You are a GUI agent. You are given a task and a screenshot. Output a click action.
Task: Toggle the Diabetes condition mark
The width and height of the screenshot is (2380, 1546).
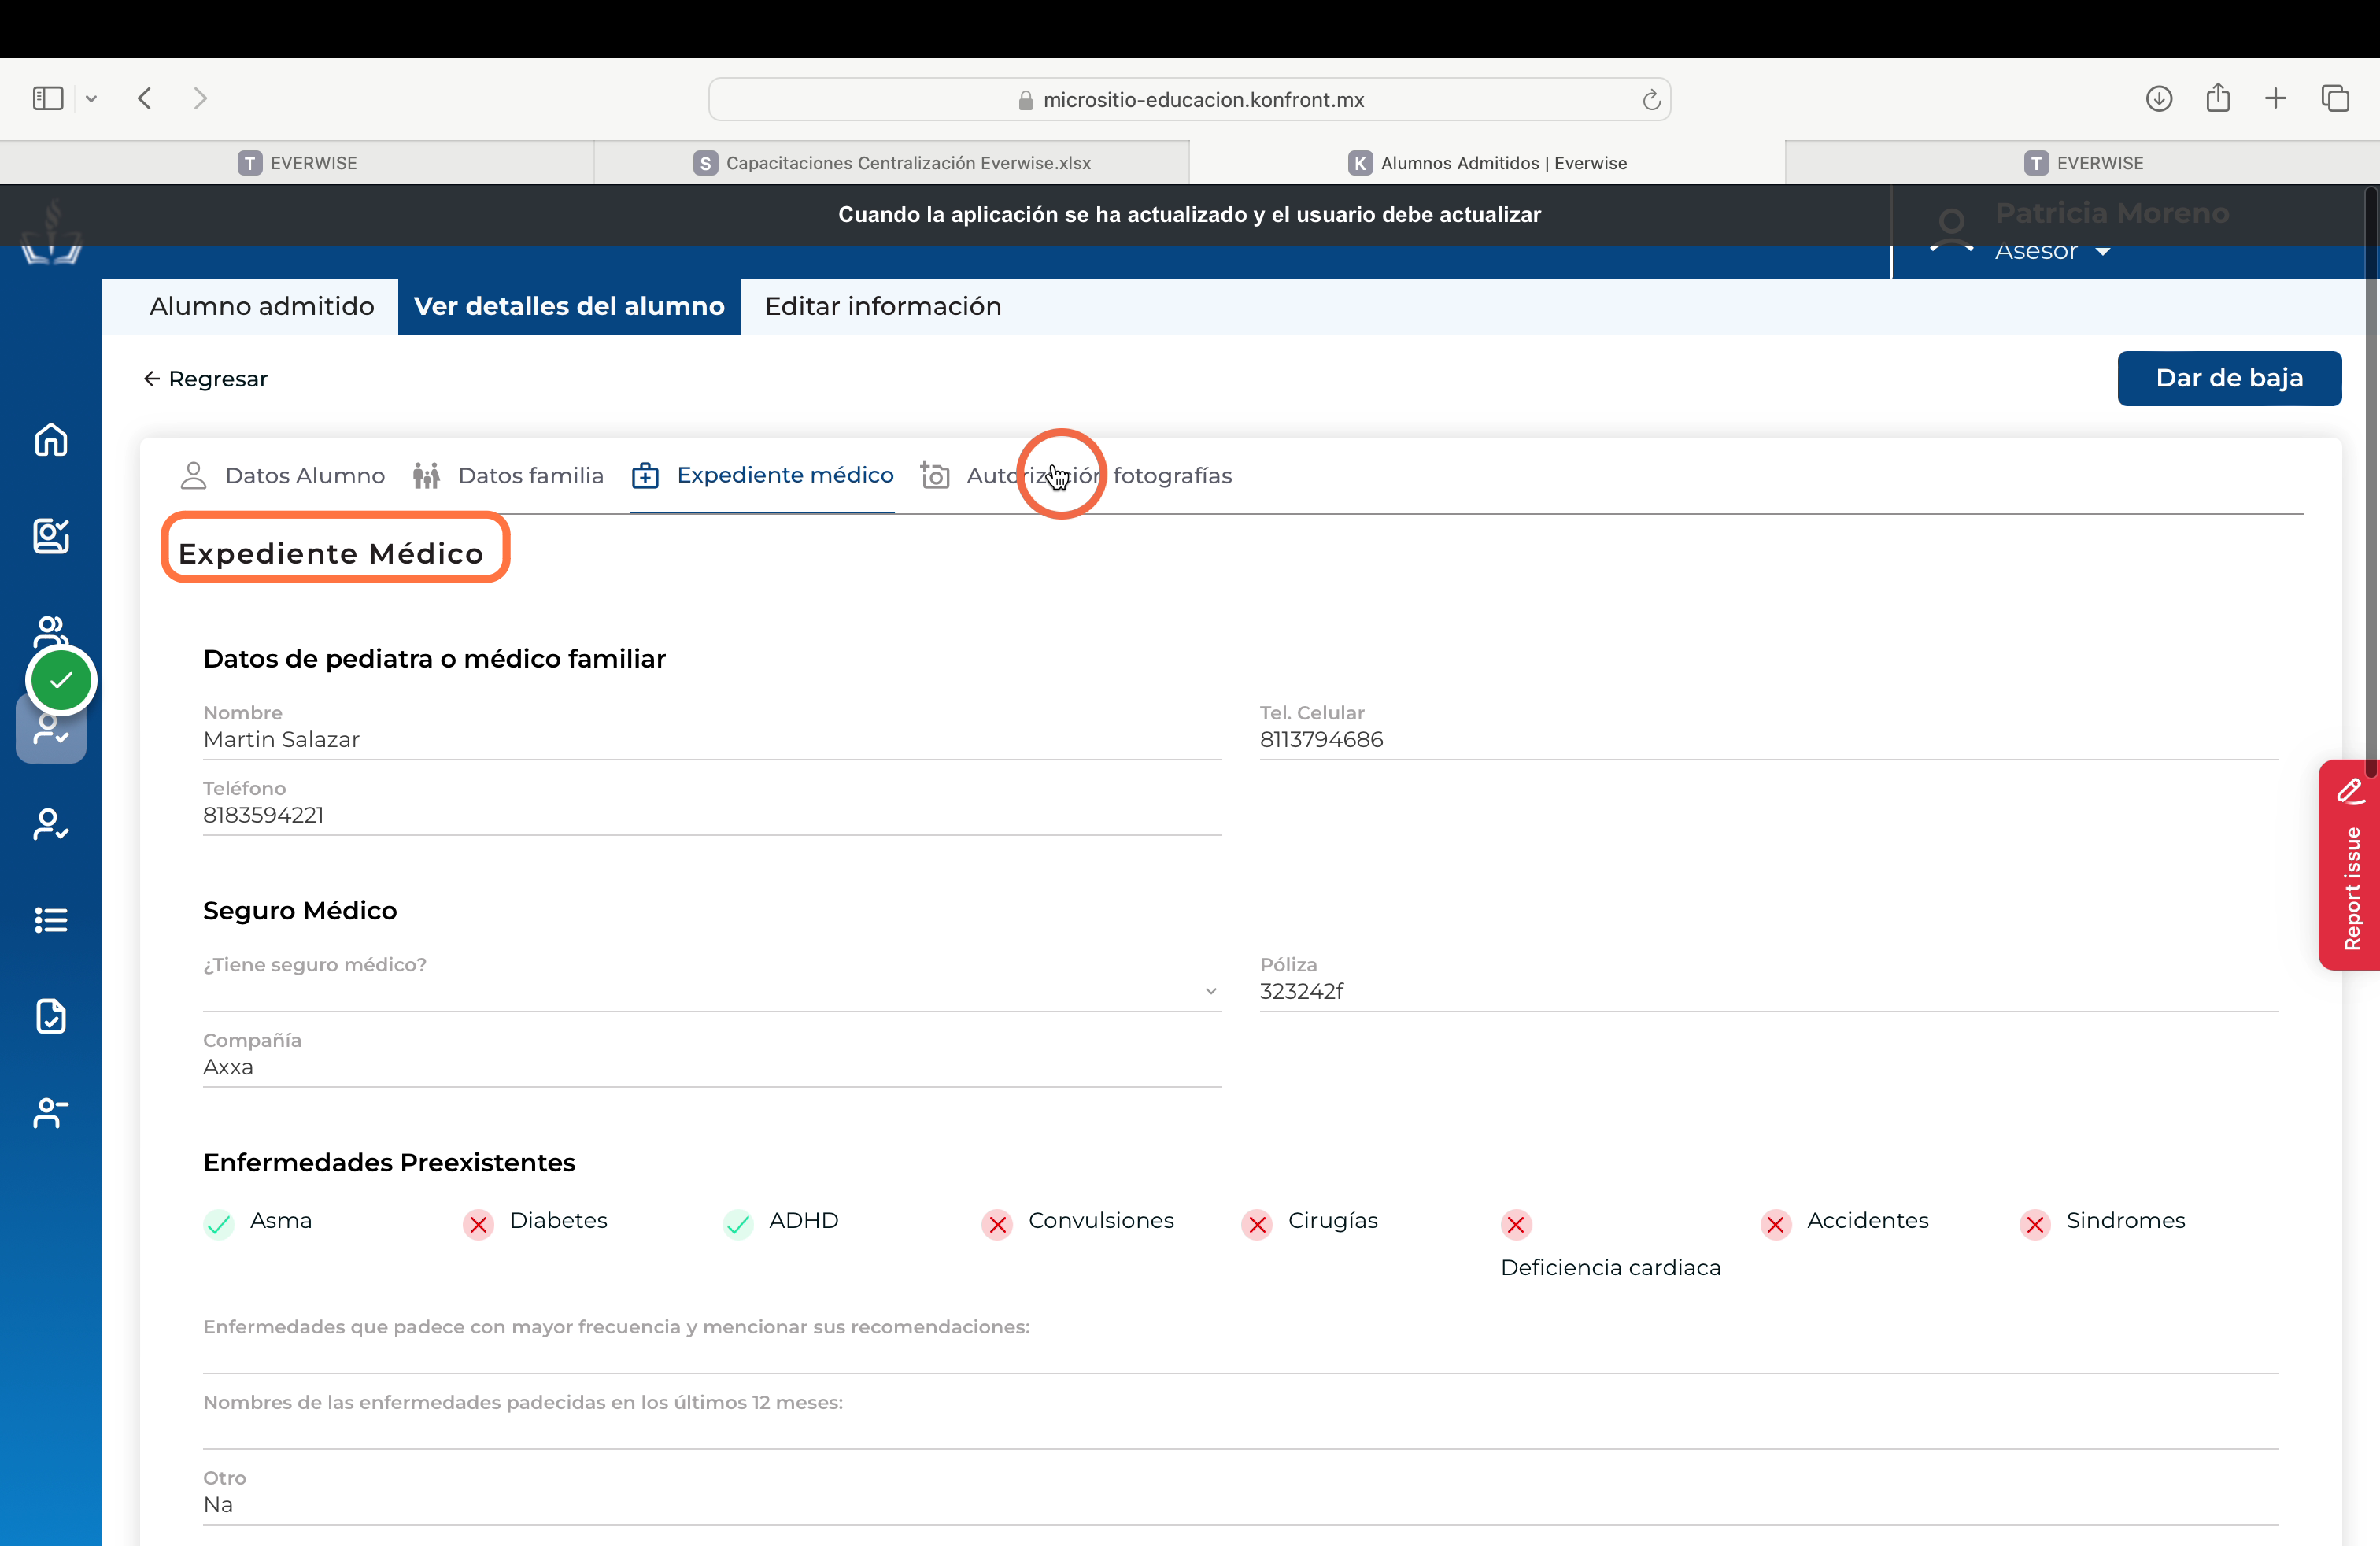pyautogui.click(x=478, y=1223)
